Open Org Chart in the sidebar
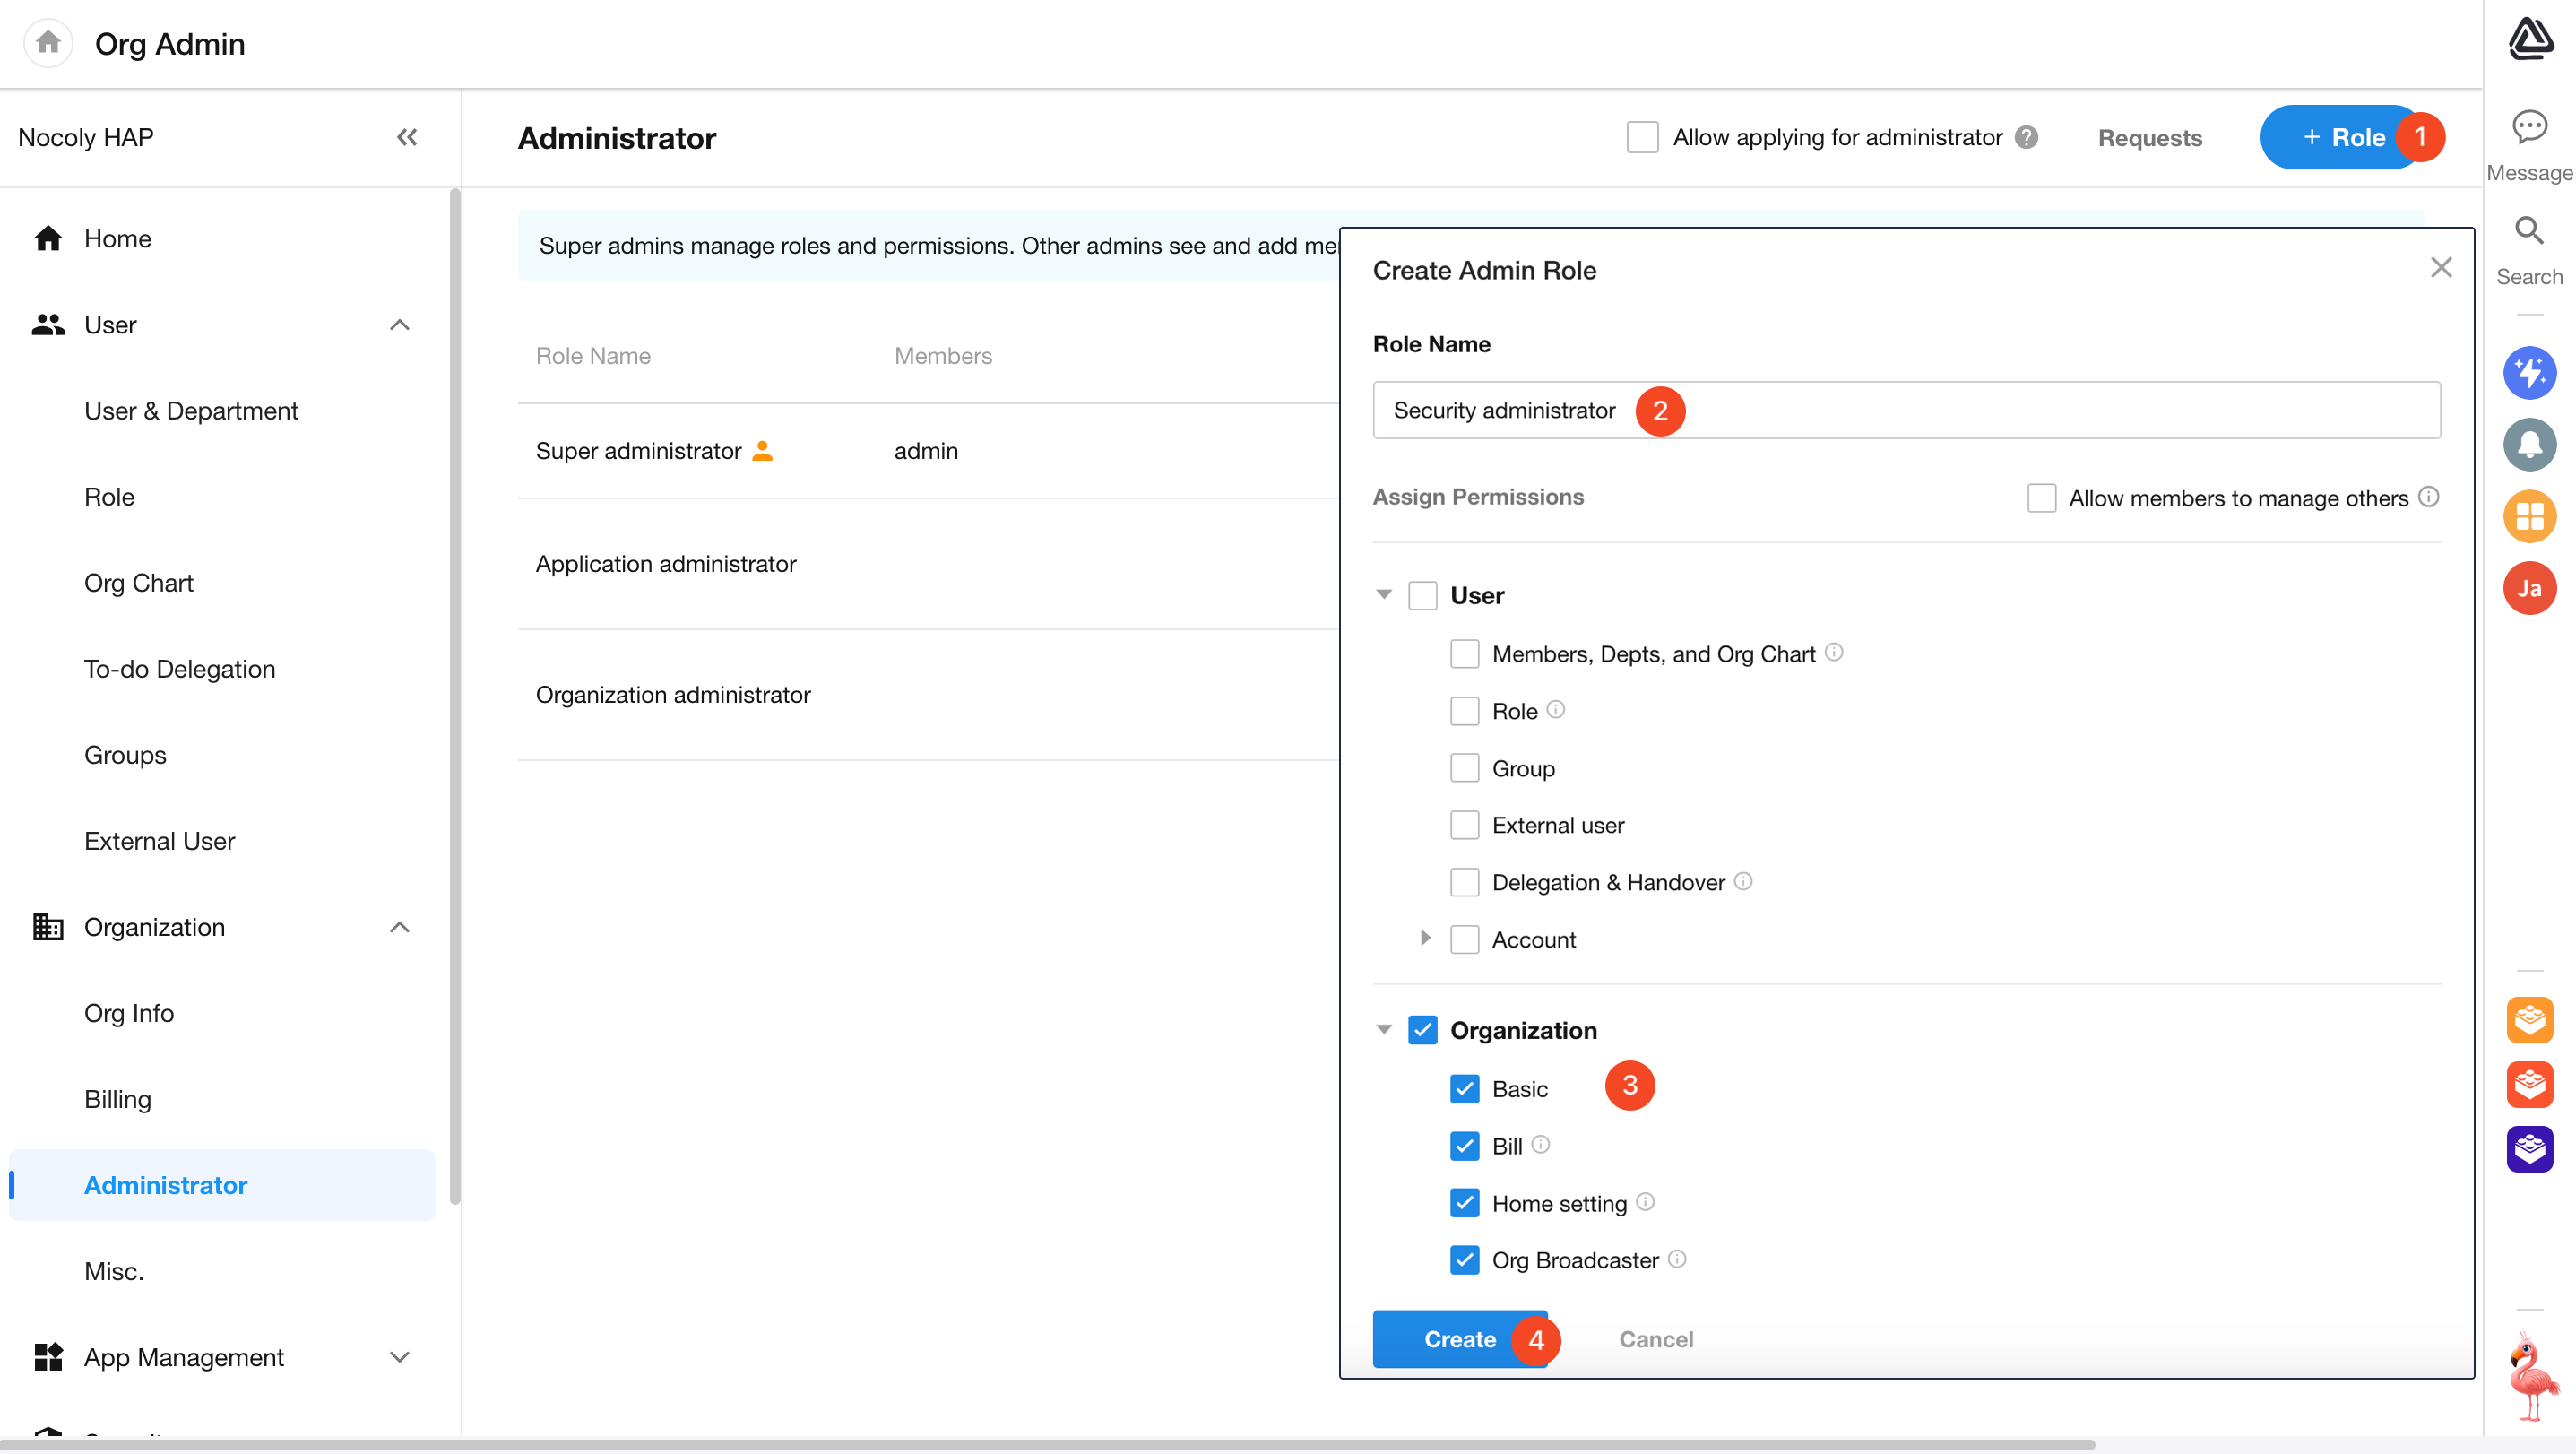The height and width of the screenshot is (1454, 2576). coord(138,583)
